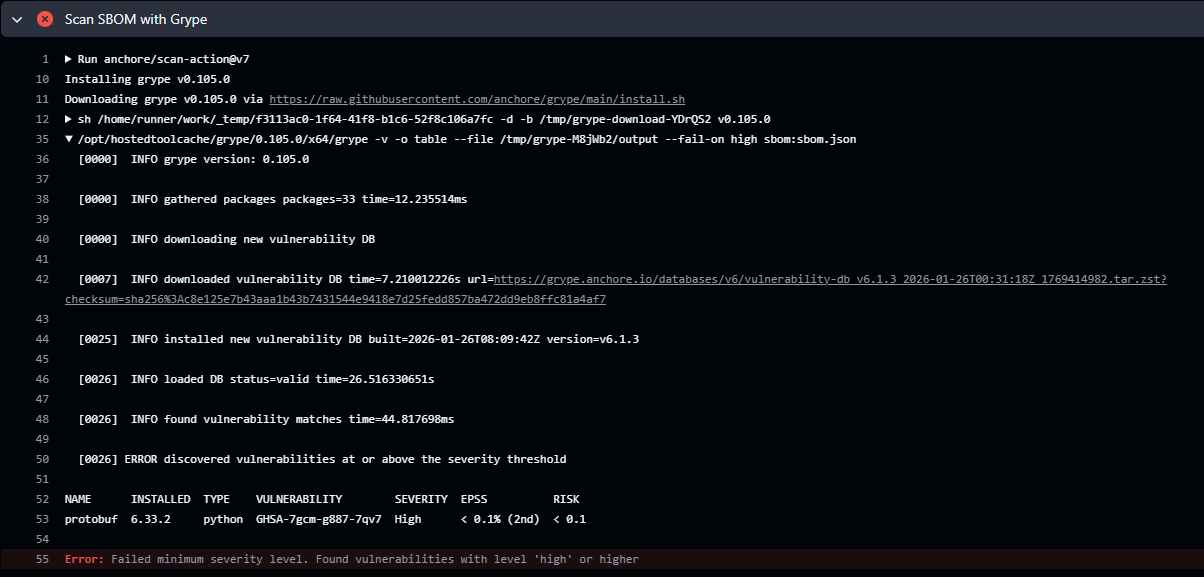This screenshot has height=577, width=1204.
Task: Click the installed version '6.33.2'
Action: 151,519
